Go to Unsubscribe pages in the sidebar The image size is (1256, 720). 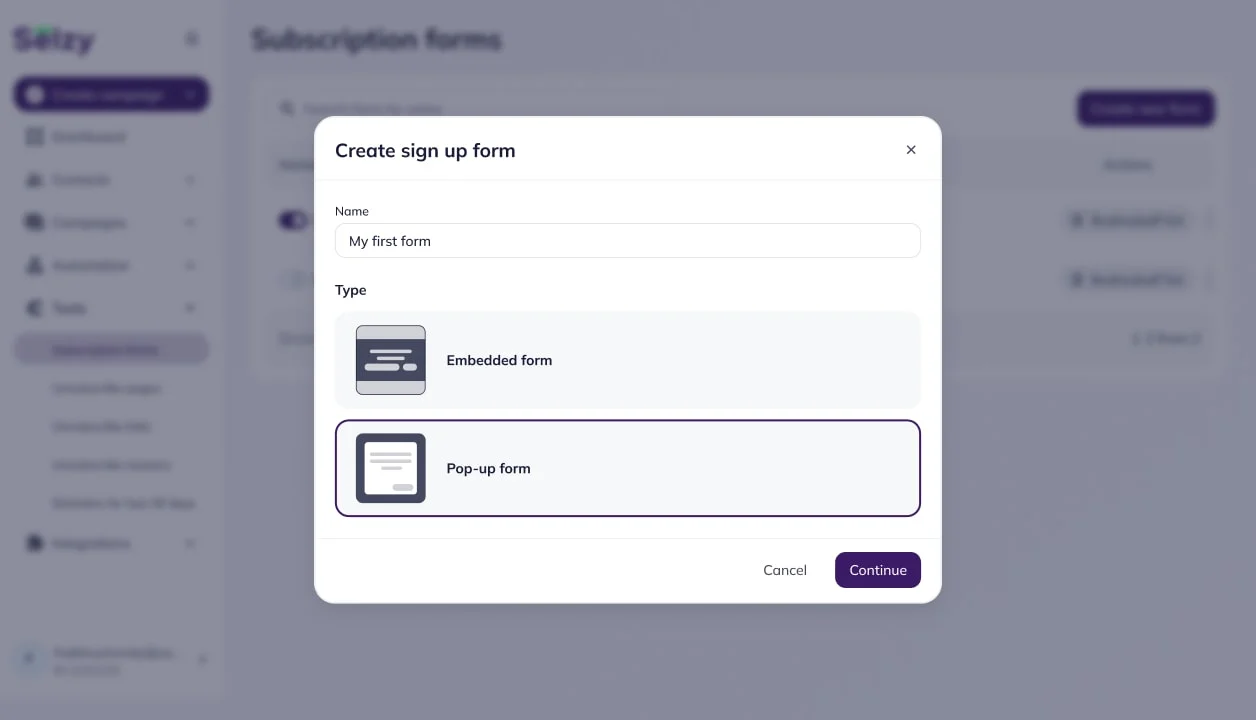106,388
